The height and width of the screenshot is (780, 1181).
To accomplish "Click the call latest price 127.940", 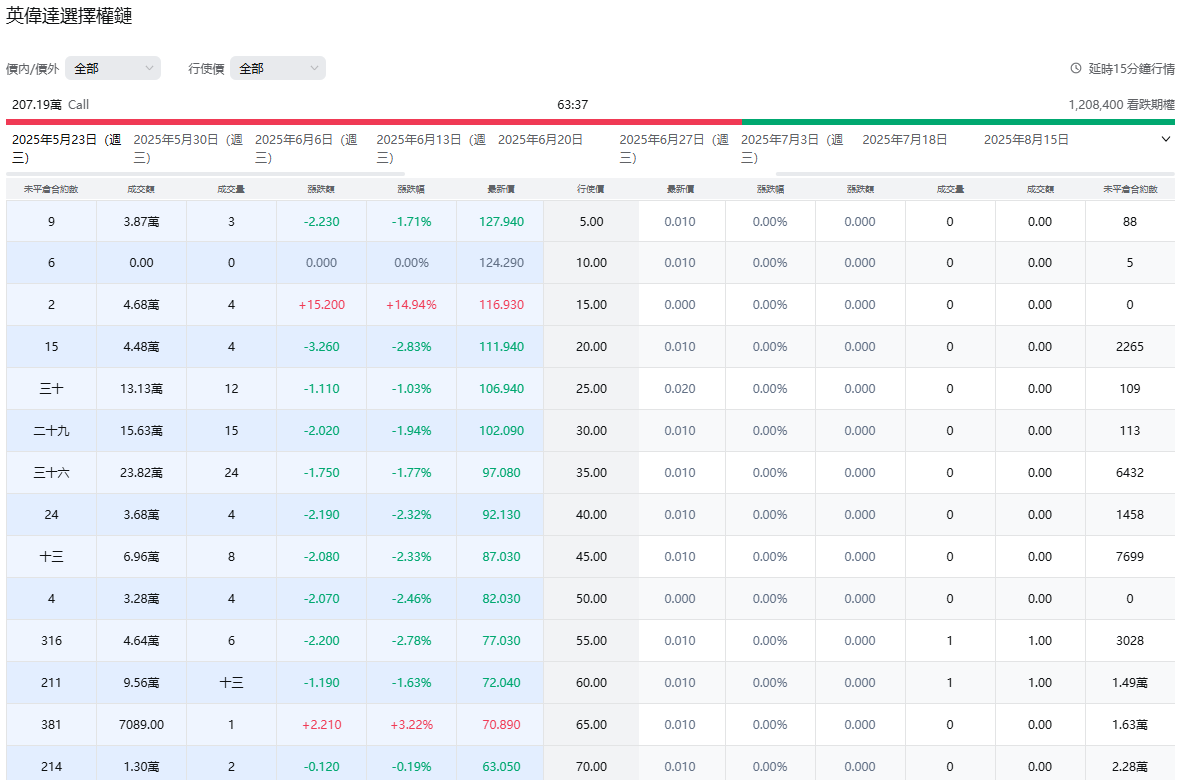I will pos(501,221).
